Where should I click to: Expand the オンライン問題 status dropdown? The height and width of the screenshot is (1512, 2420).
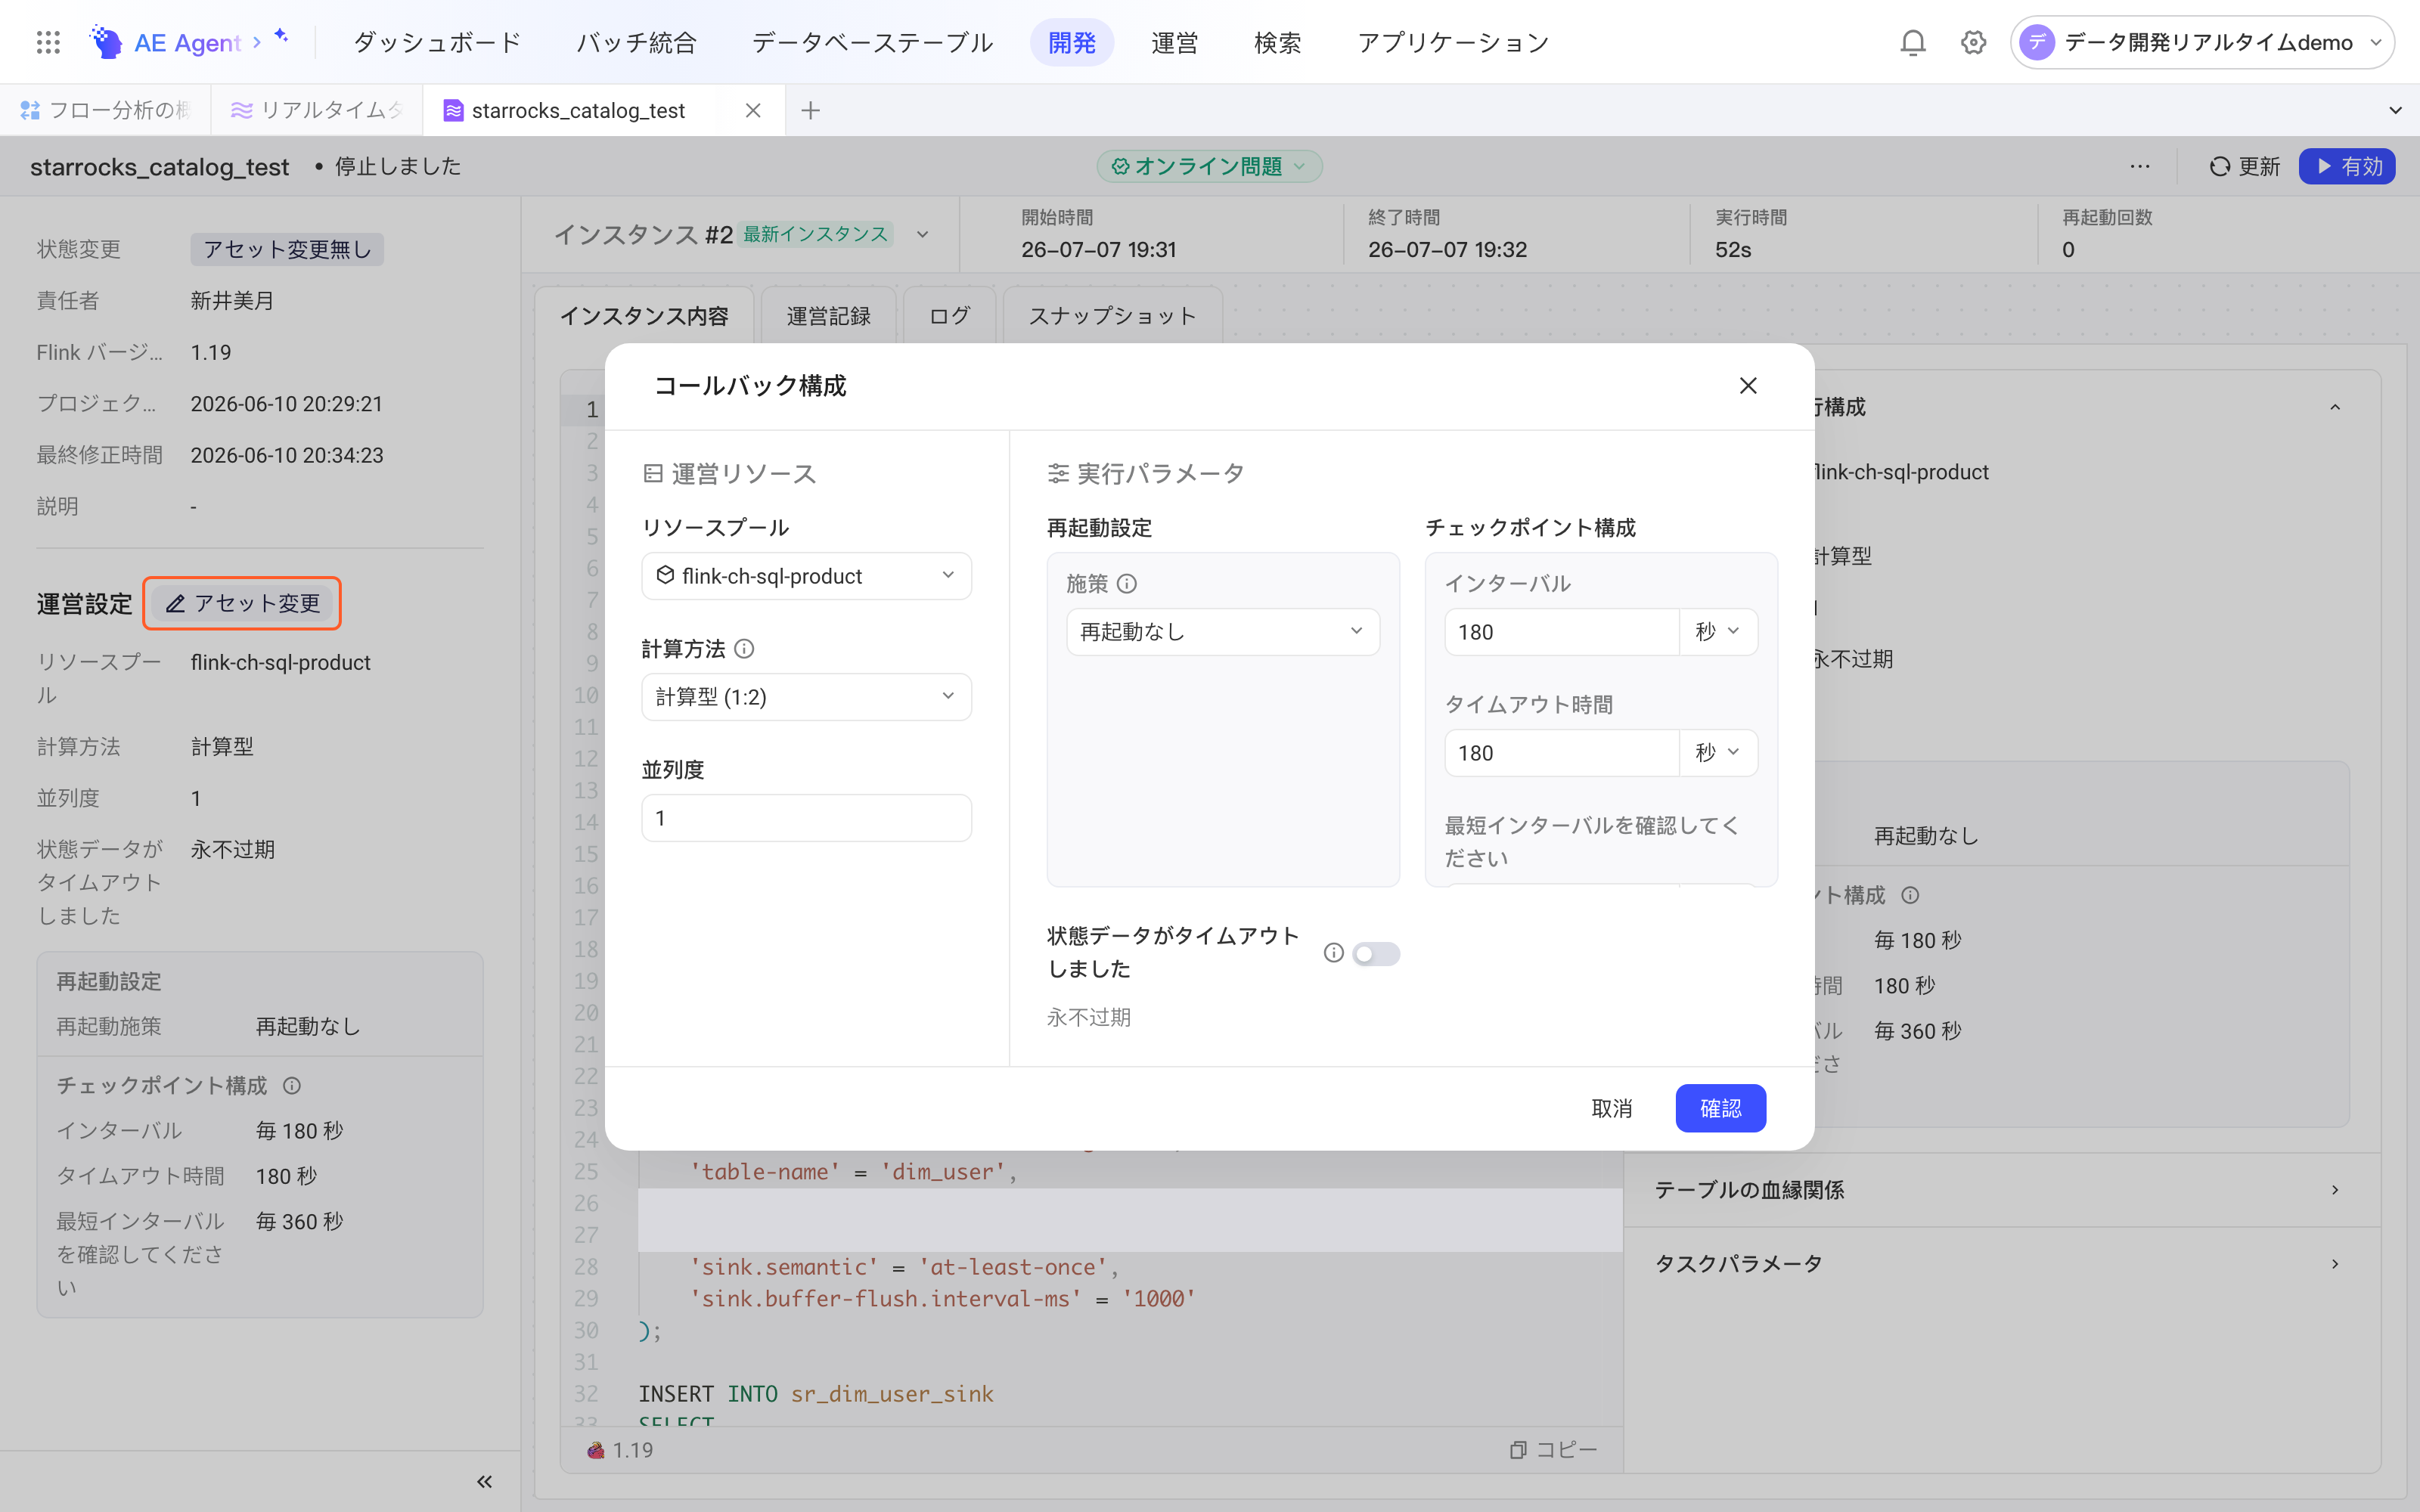pyautogui.click(x=1209, y=166)
